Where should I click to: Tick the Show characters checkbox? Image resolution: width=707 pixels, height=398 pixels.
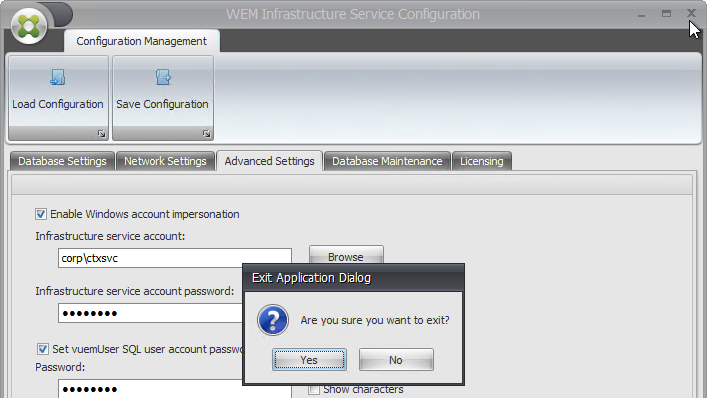pos(314,389)
